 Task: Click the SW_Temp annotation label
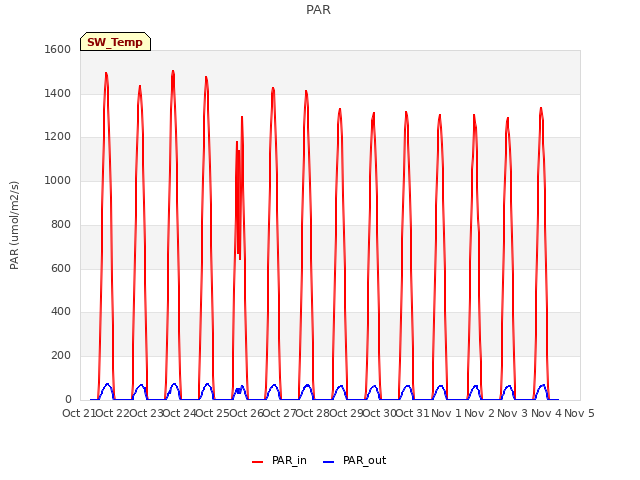(115, 42)
